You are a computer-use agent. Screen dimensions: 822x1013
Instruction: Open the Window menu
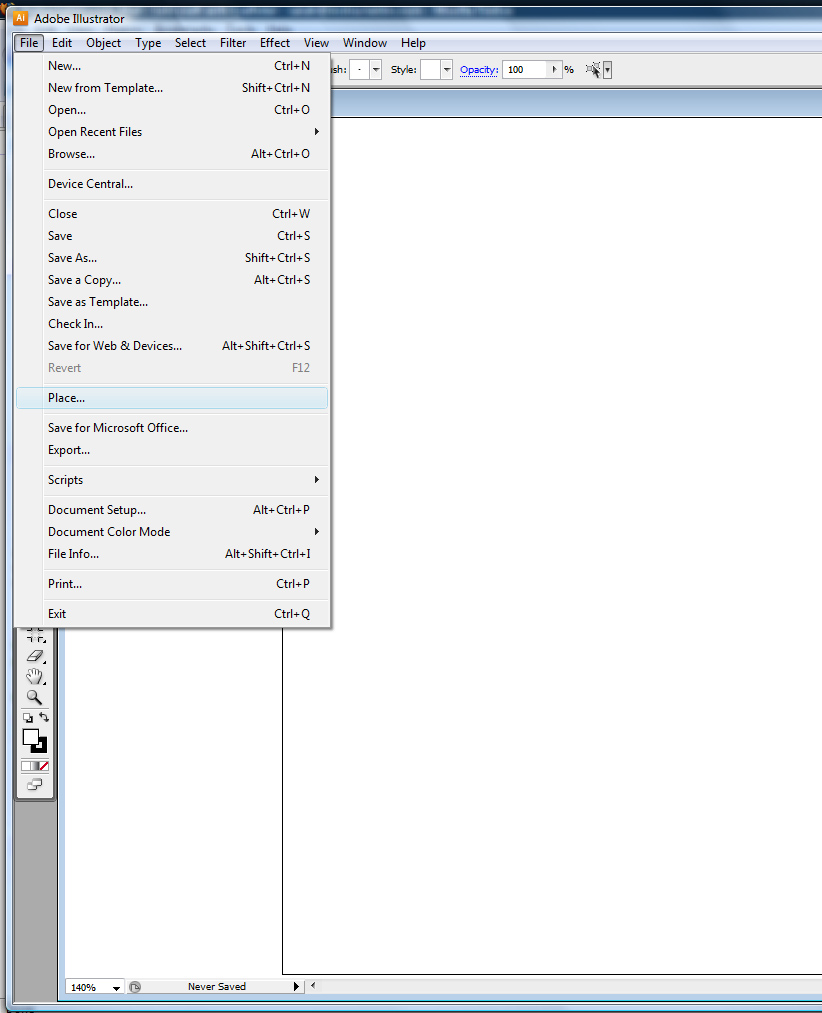[364, 43]
